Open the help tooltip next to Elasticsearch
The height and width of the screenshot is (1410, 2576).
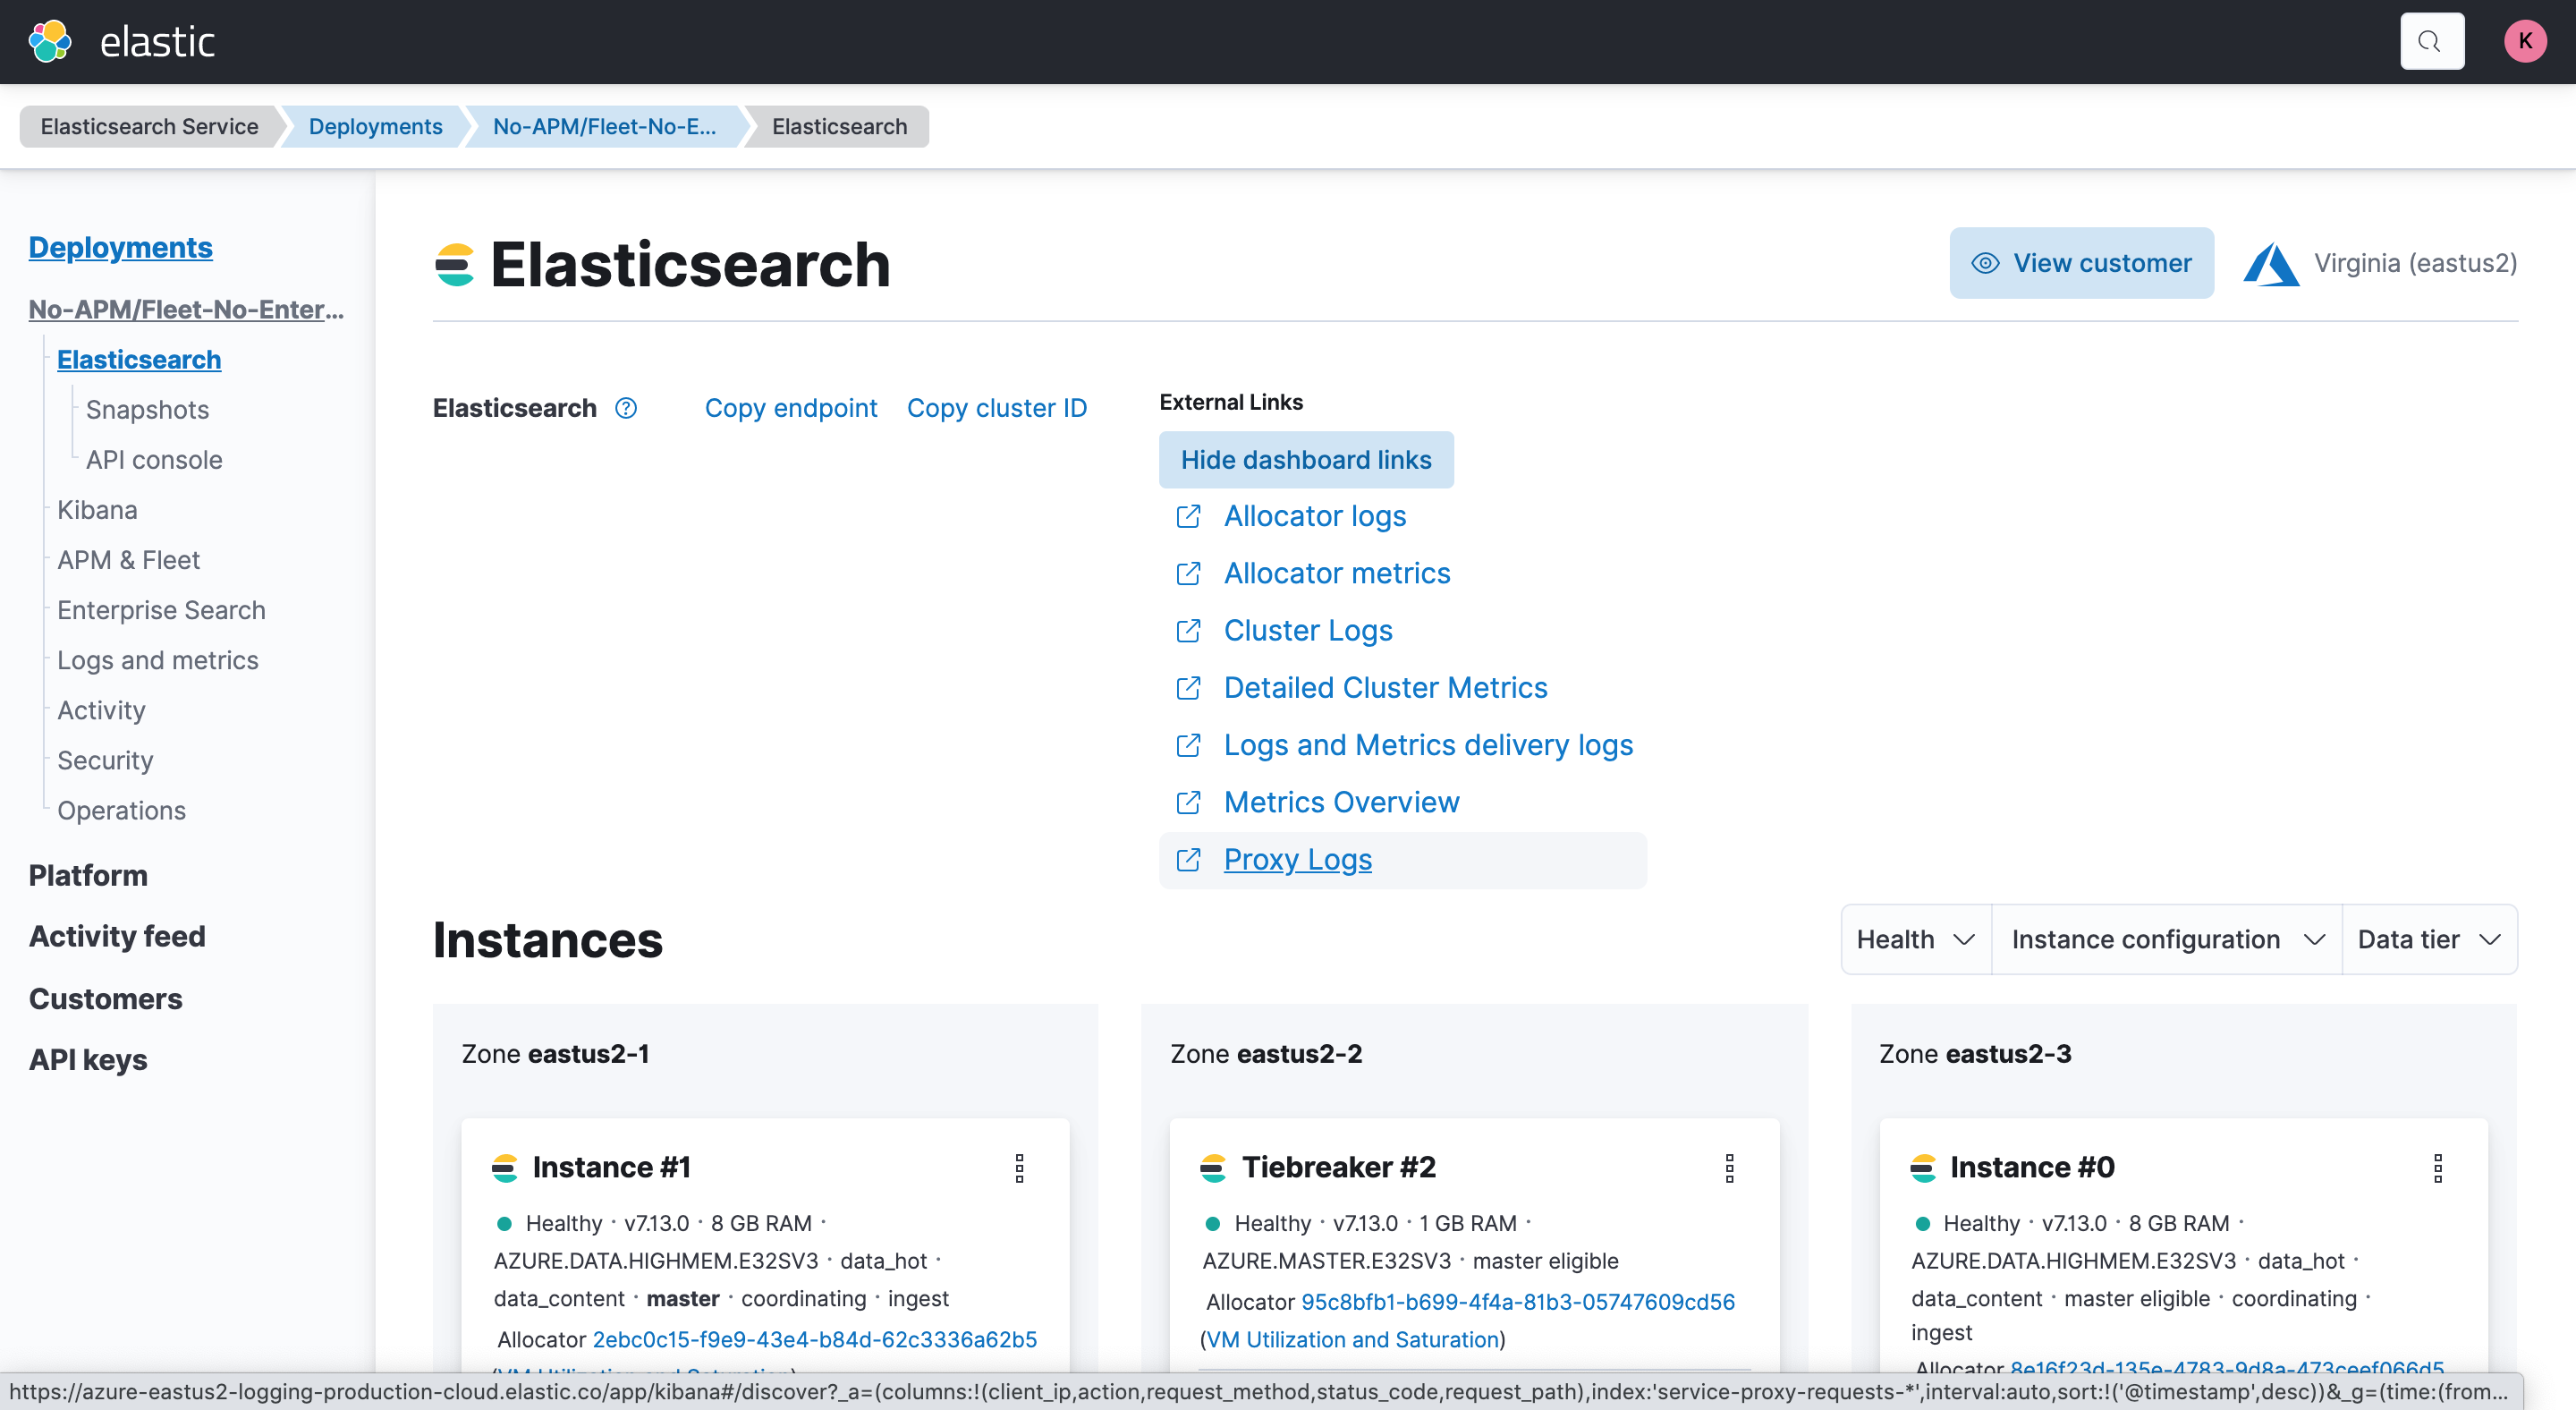(626, 408)
